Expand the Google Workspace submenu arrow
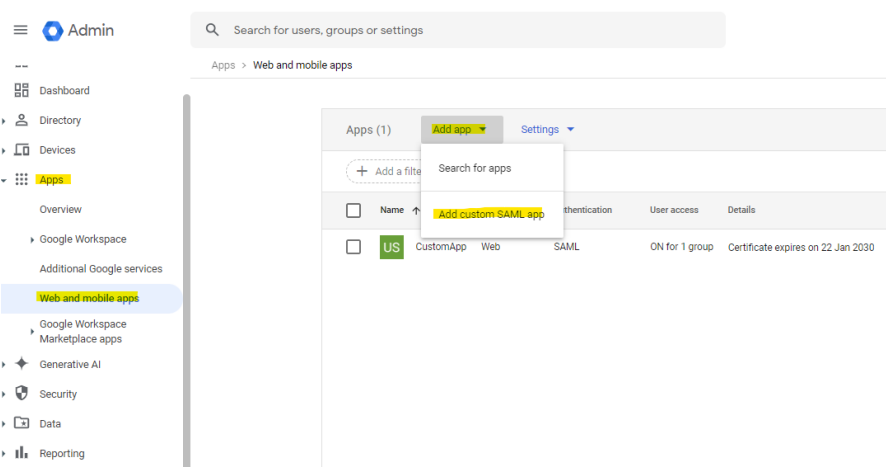Viewport: 886px width, 474px height. point(32,240)
